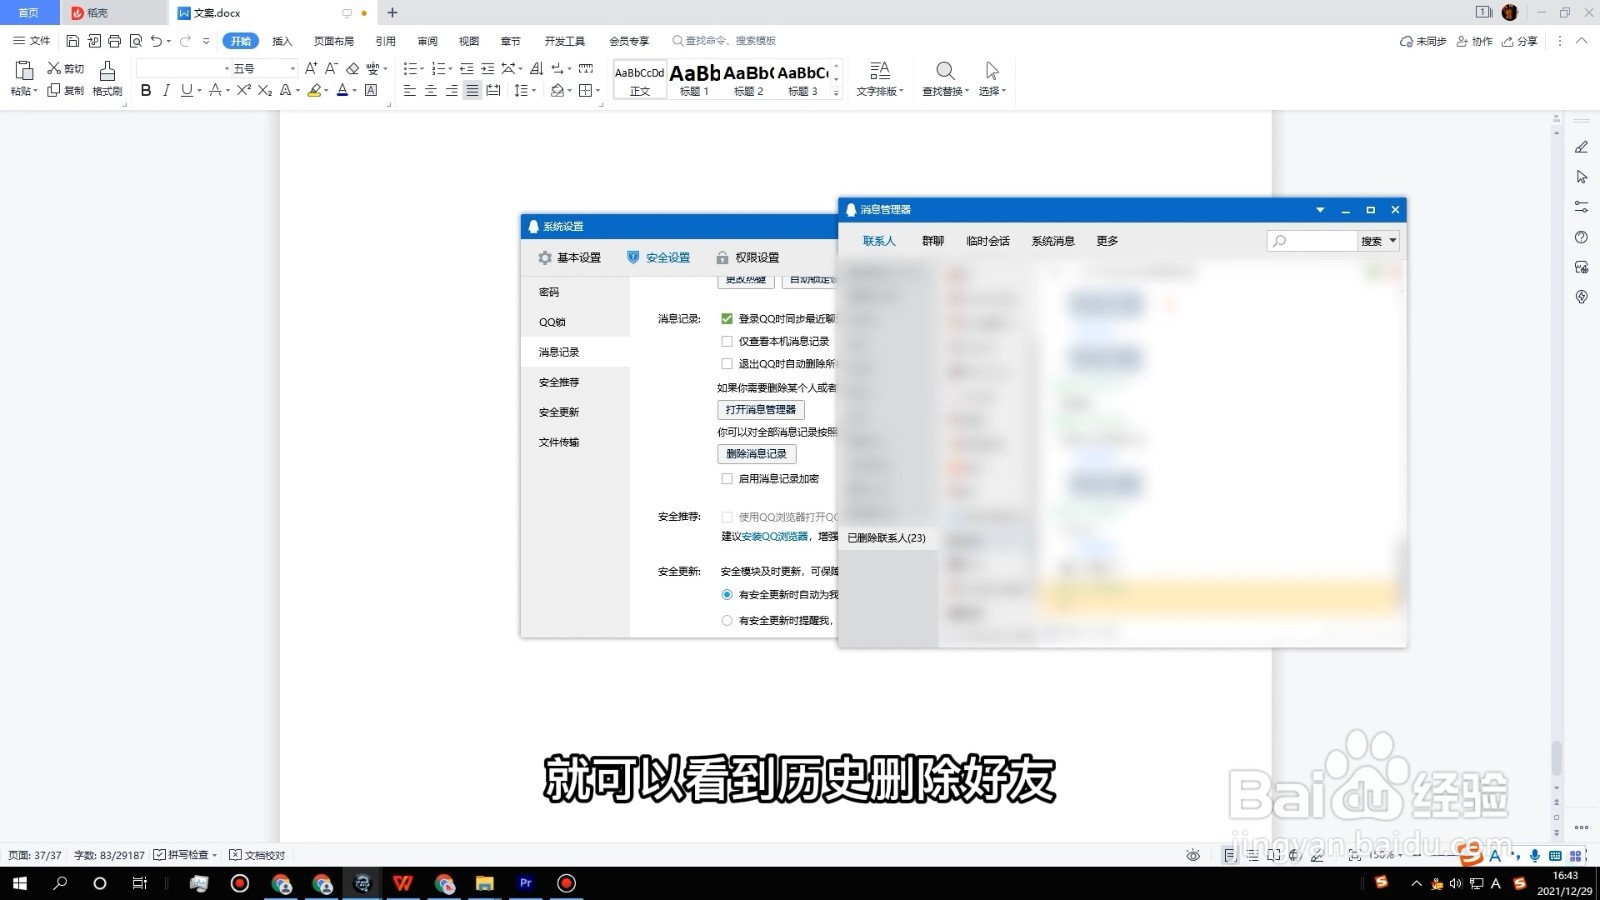Expand the highlight color dropdown arrow

(326, 90)
